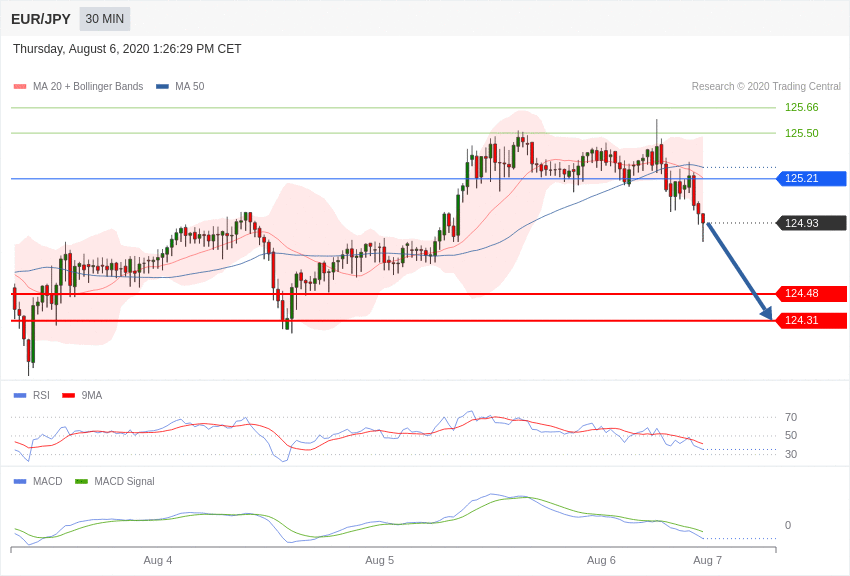Click the RSI legend label
This screenshot has height=576, width=850.
pos(41,396)
